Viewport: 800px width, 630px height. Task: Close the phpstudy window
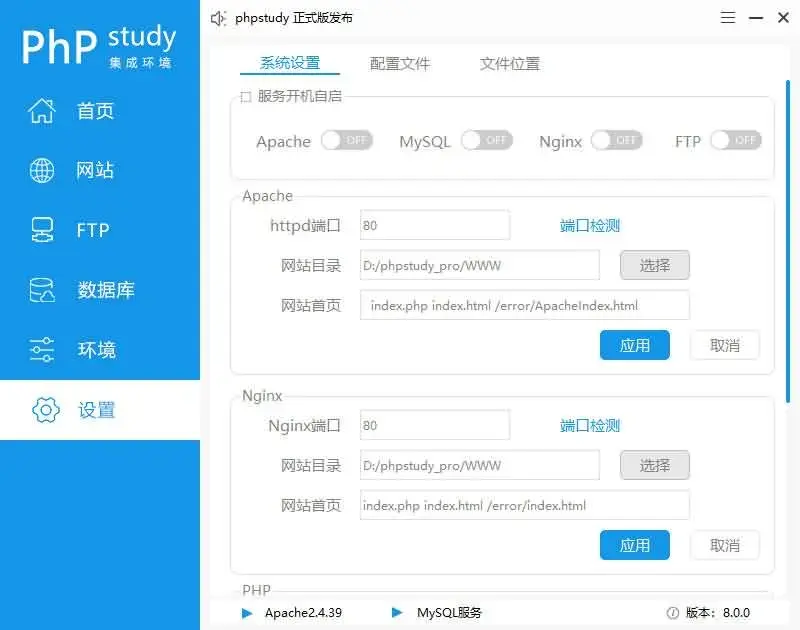click(783, 18)
